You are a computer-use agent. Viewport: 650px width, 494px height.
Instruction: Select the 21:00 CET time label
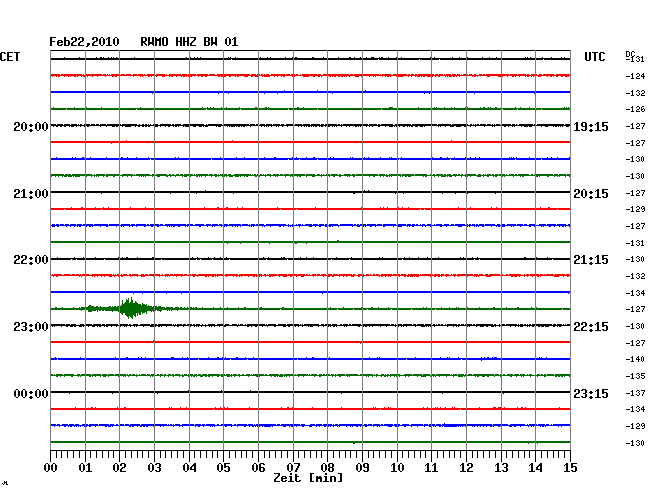pos(31,194)
